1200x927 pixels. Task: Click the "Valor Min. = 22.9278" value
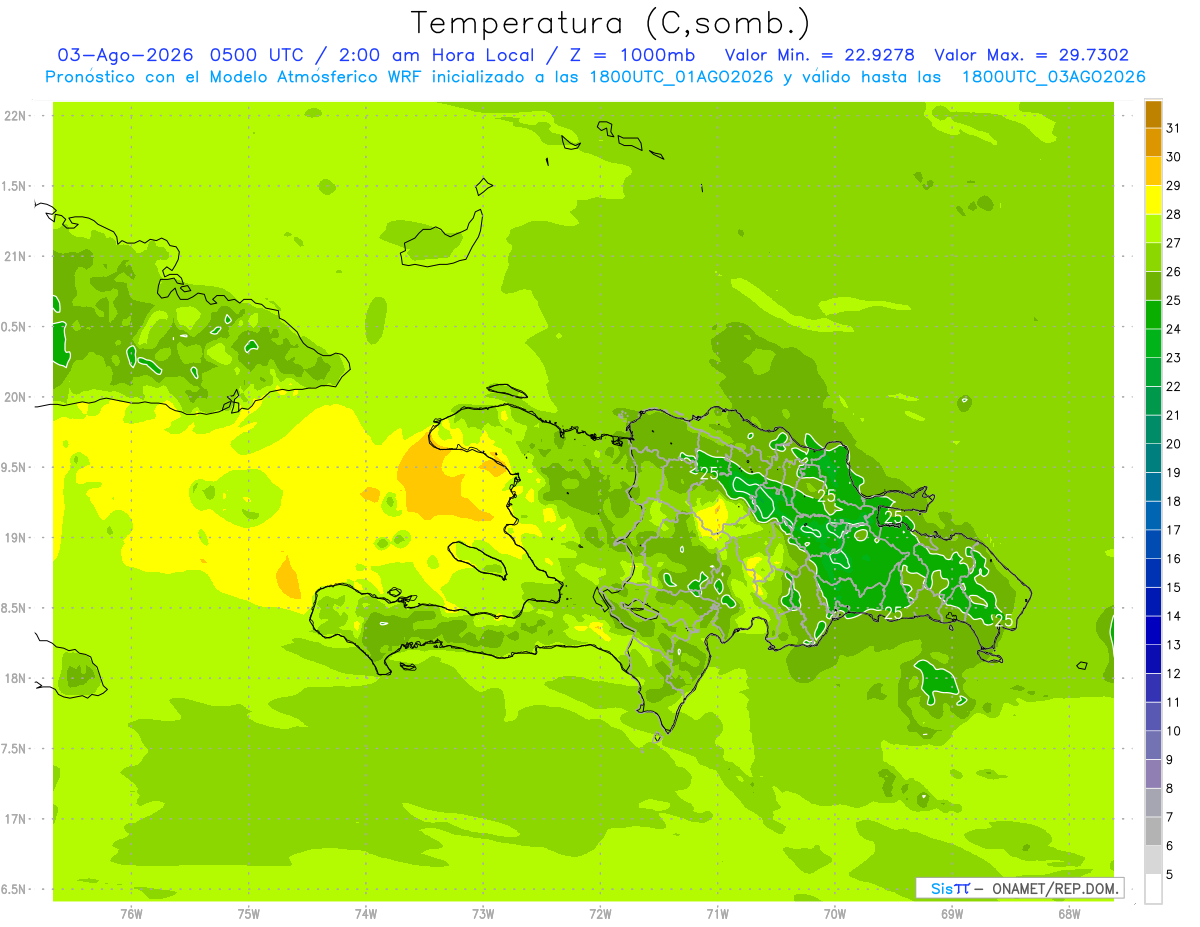coord(820,55)
